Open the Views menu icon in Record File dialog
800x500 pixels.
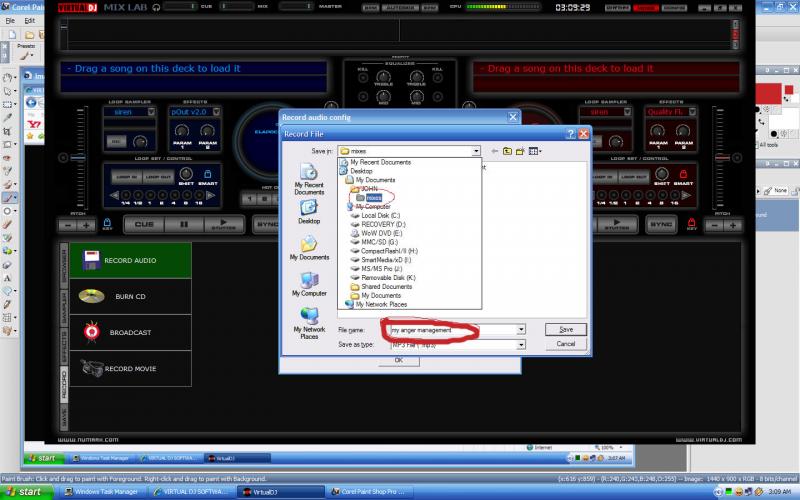(535, 151)
